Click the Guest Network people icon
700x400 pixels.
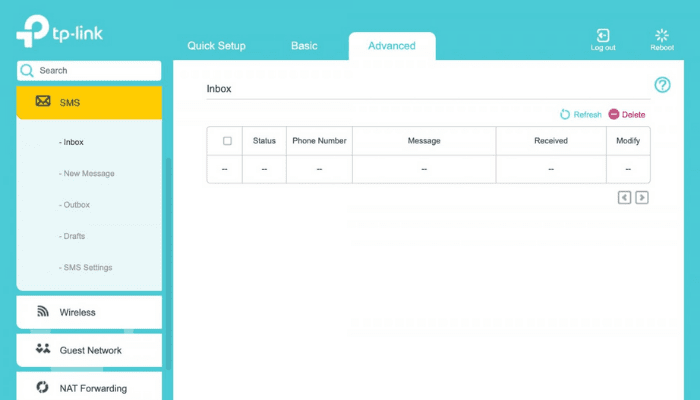click(43, 350)
